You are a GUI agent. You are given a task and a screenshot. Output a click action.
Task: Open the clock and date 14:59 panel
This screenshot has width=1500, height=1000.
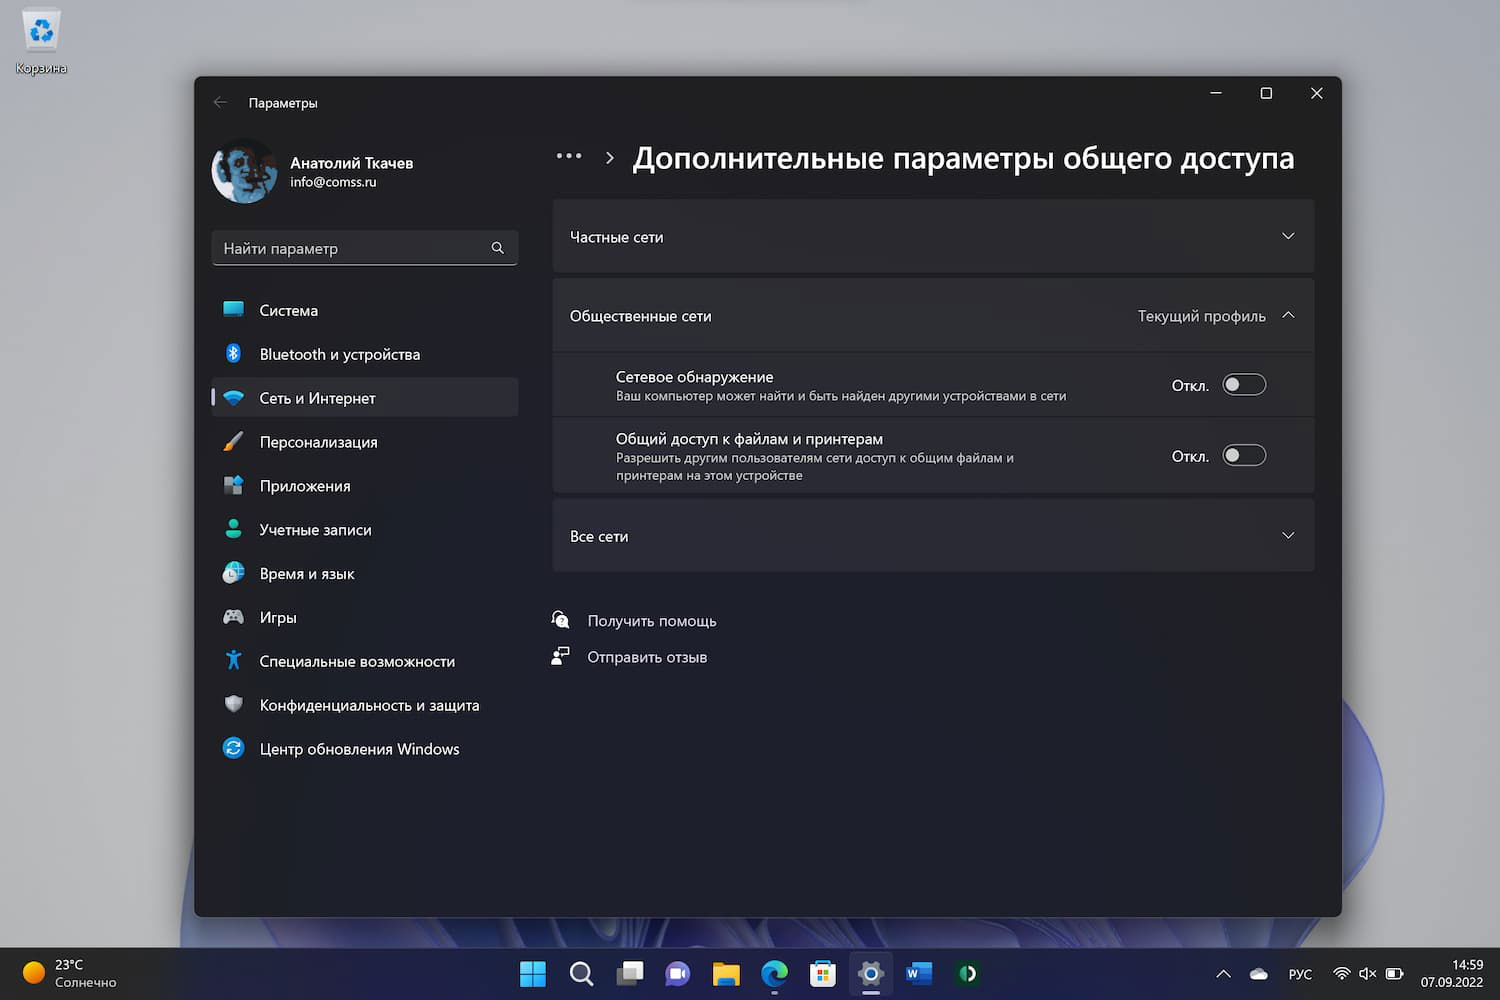(1452, 973)
